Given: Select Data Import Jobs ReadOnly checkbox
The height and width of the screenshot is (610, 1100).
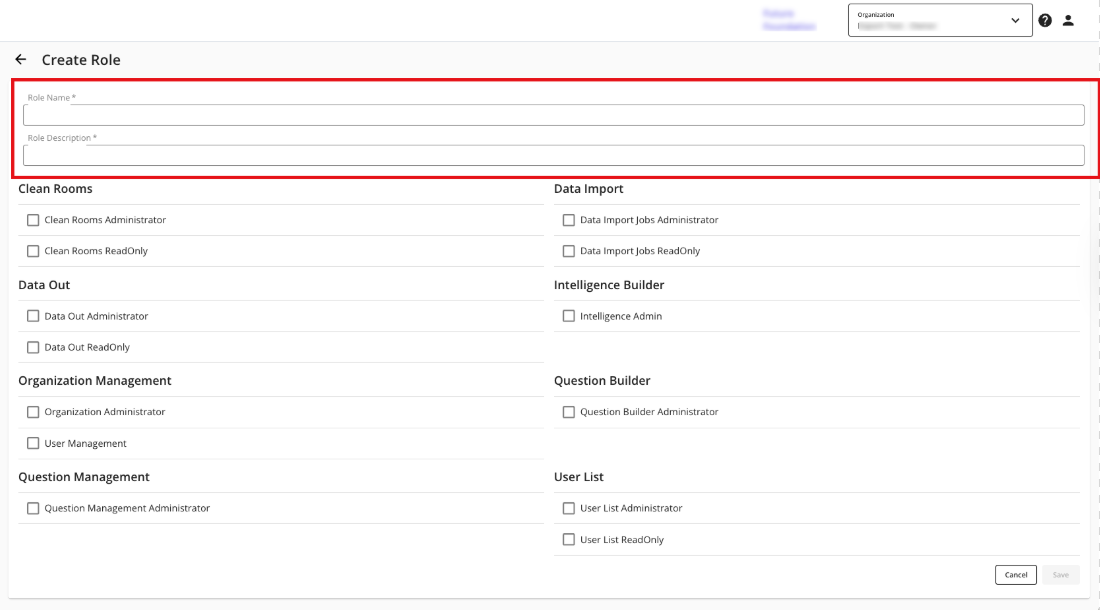Looking at the screenshot, I should tap(569, 251).
